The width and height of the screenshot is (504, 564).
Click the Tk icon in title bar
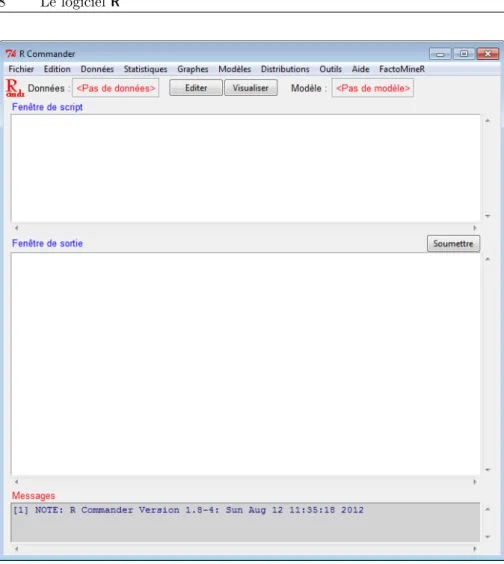(11, 54)
